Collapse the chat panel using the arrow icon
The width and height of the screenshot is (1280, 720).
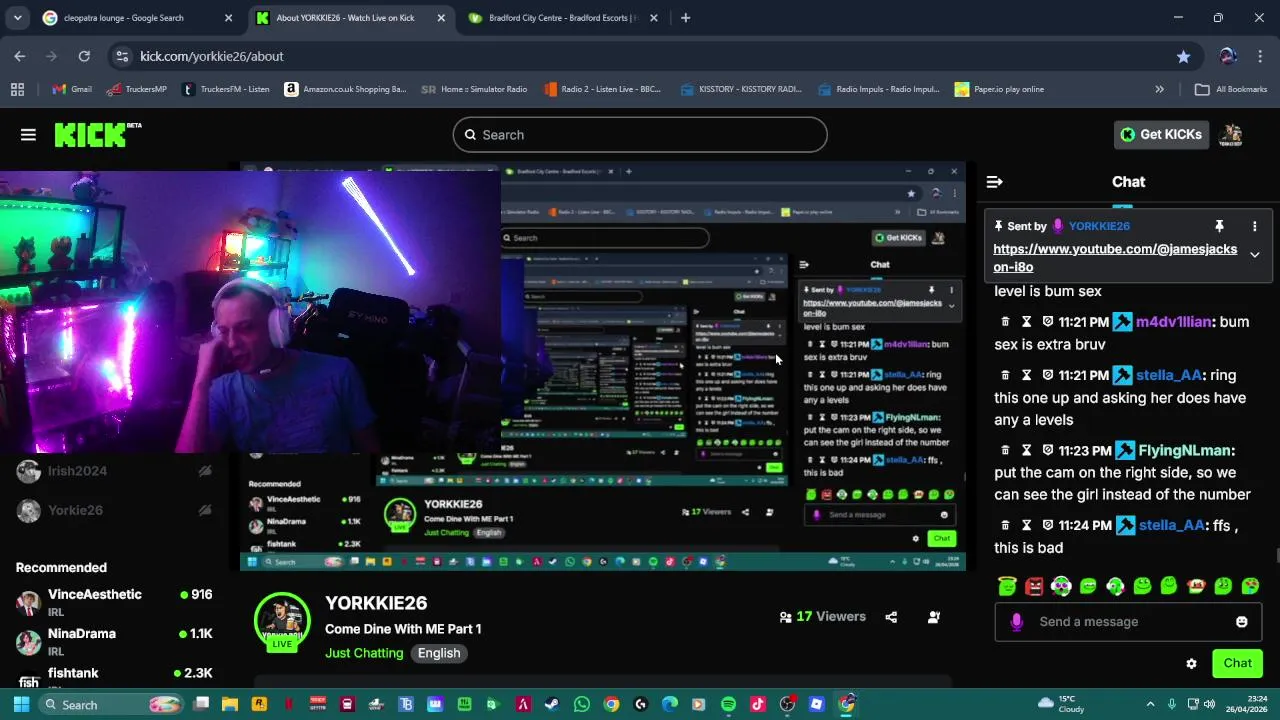click(994, 182)
